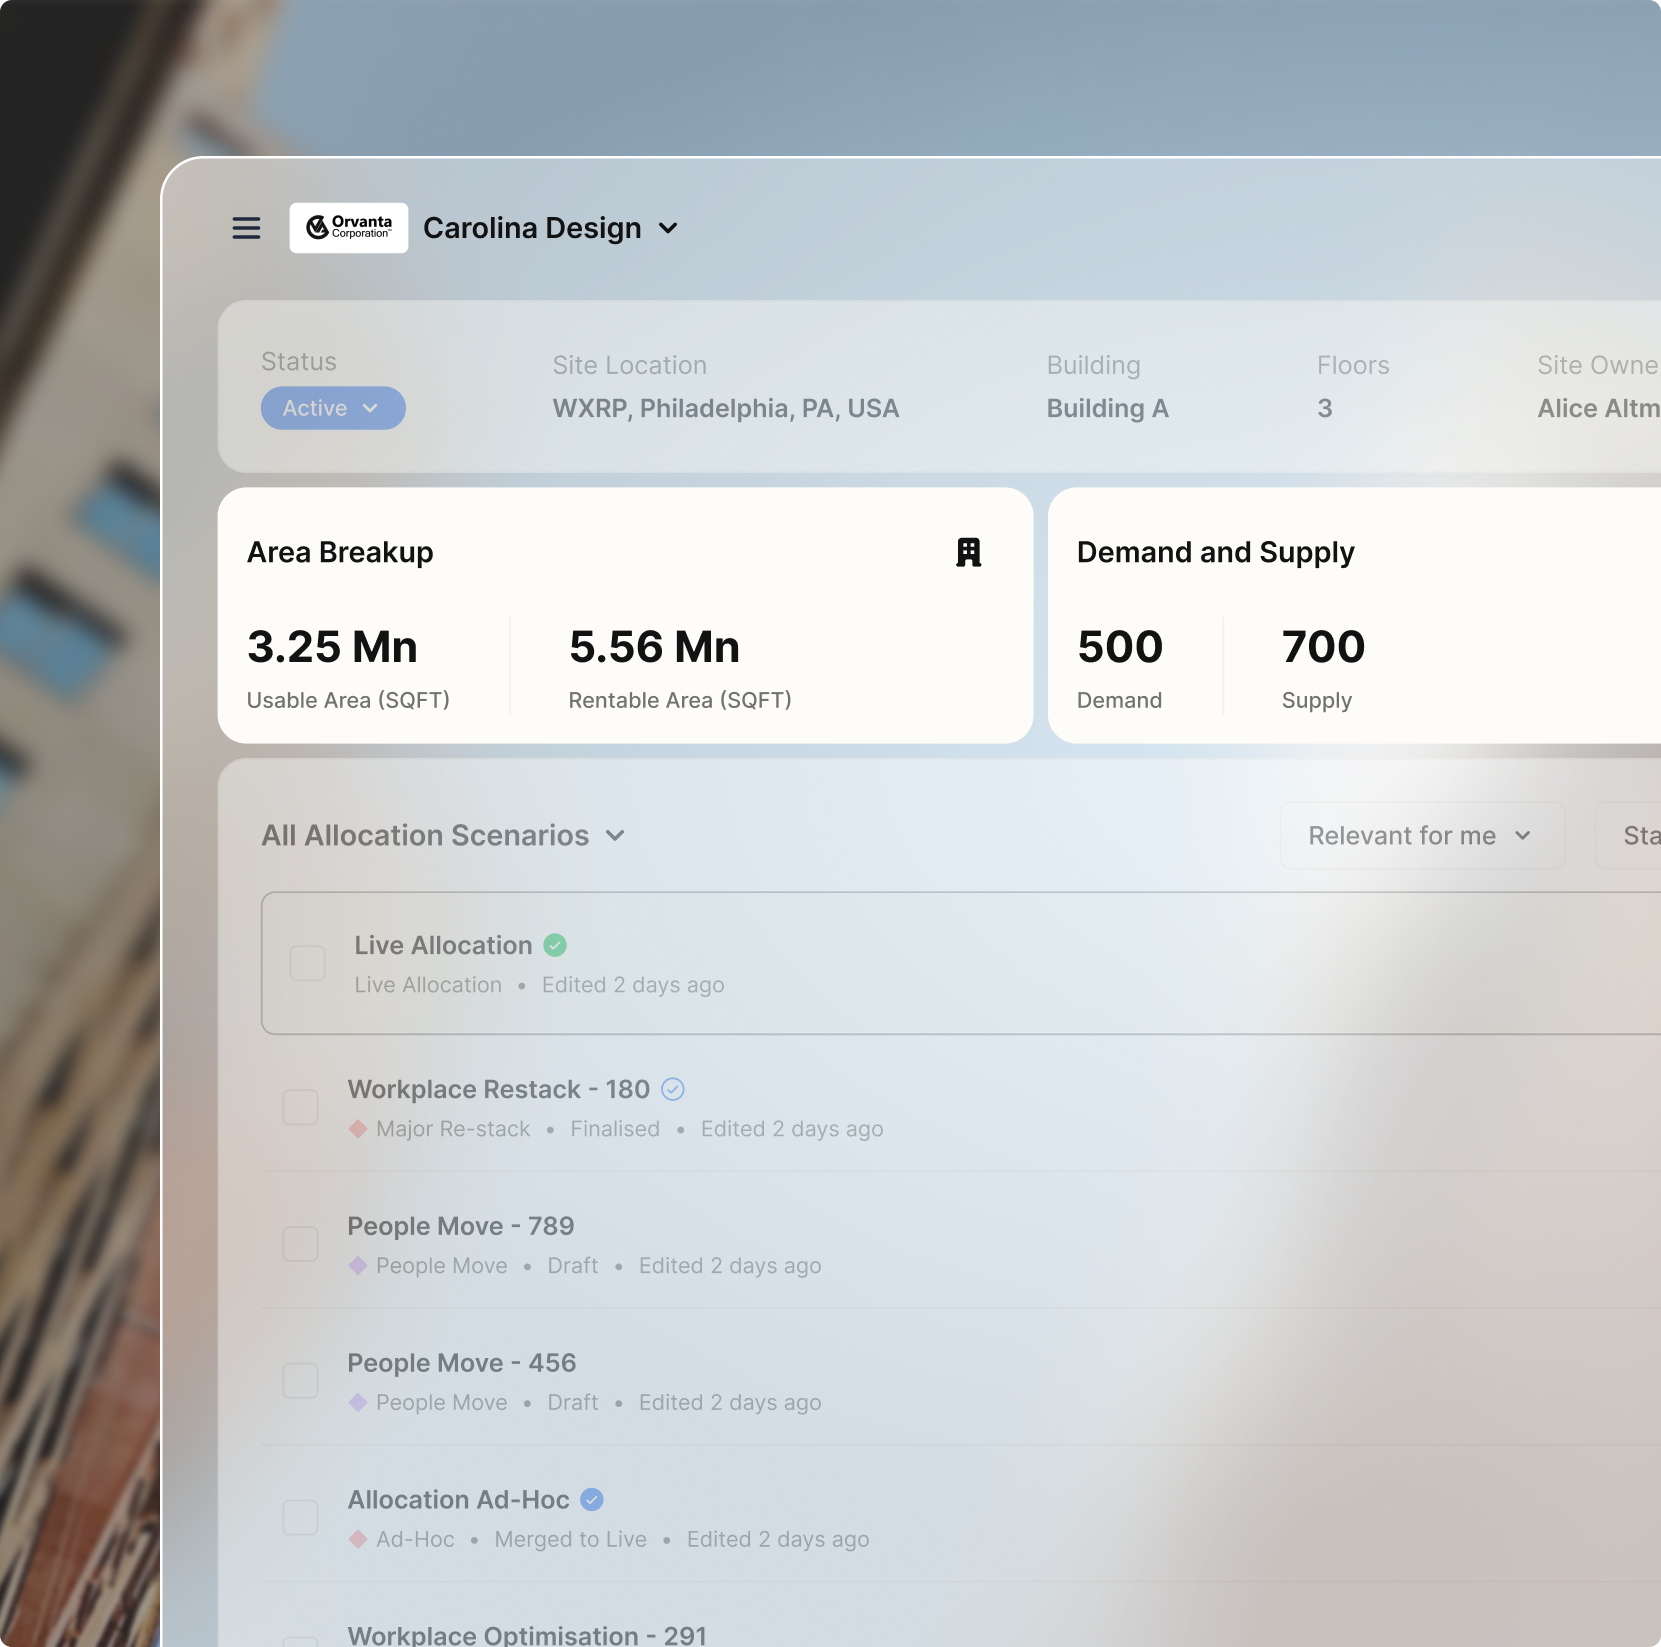Click the Ad-Hoc red diamond icon
Viewport: 1661px width, 1647px height.
point(357,1539)
